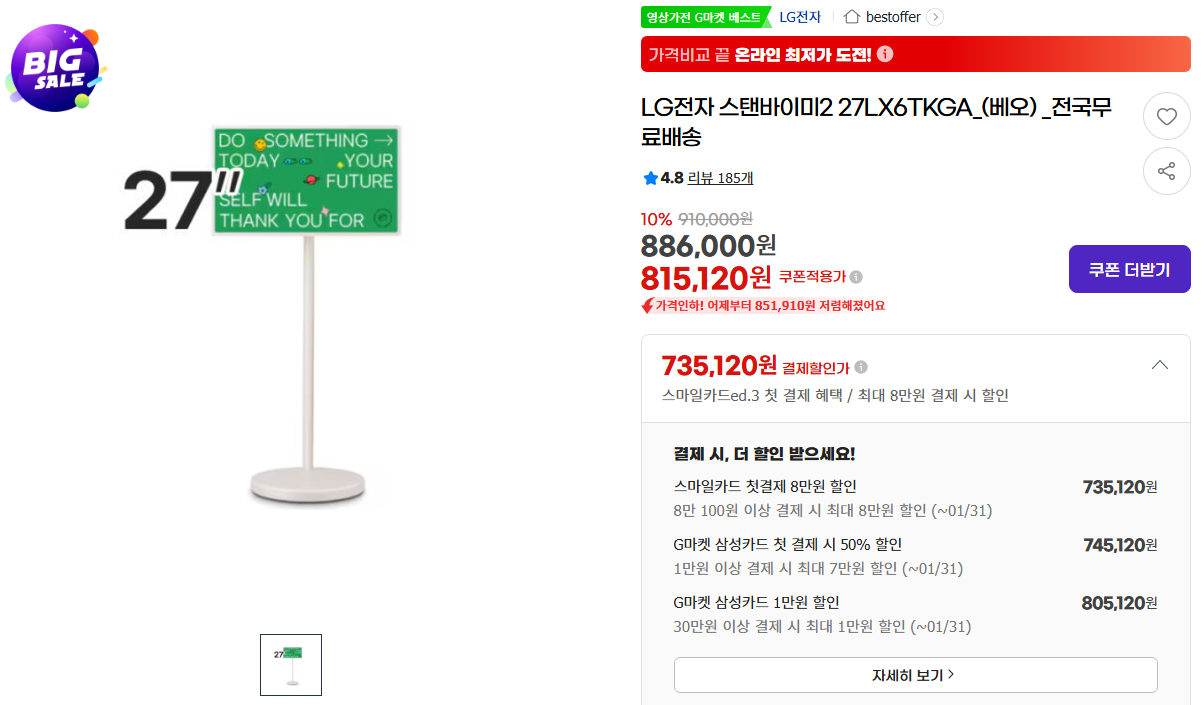
Task: Open the 리뷰 185개 reviews link
Action: click(x=720, y=178)
